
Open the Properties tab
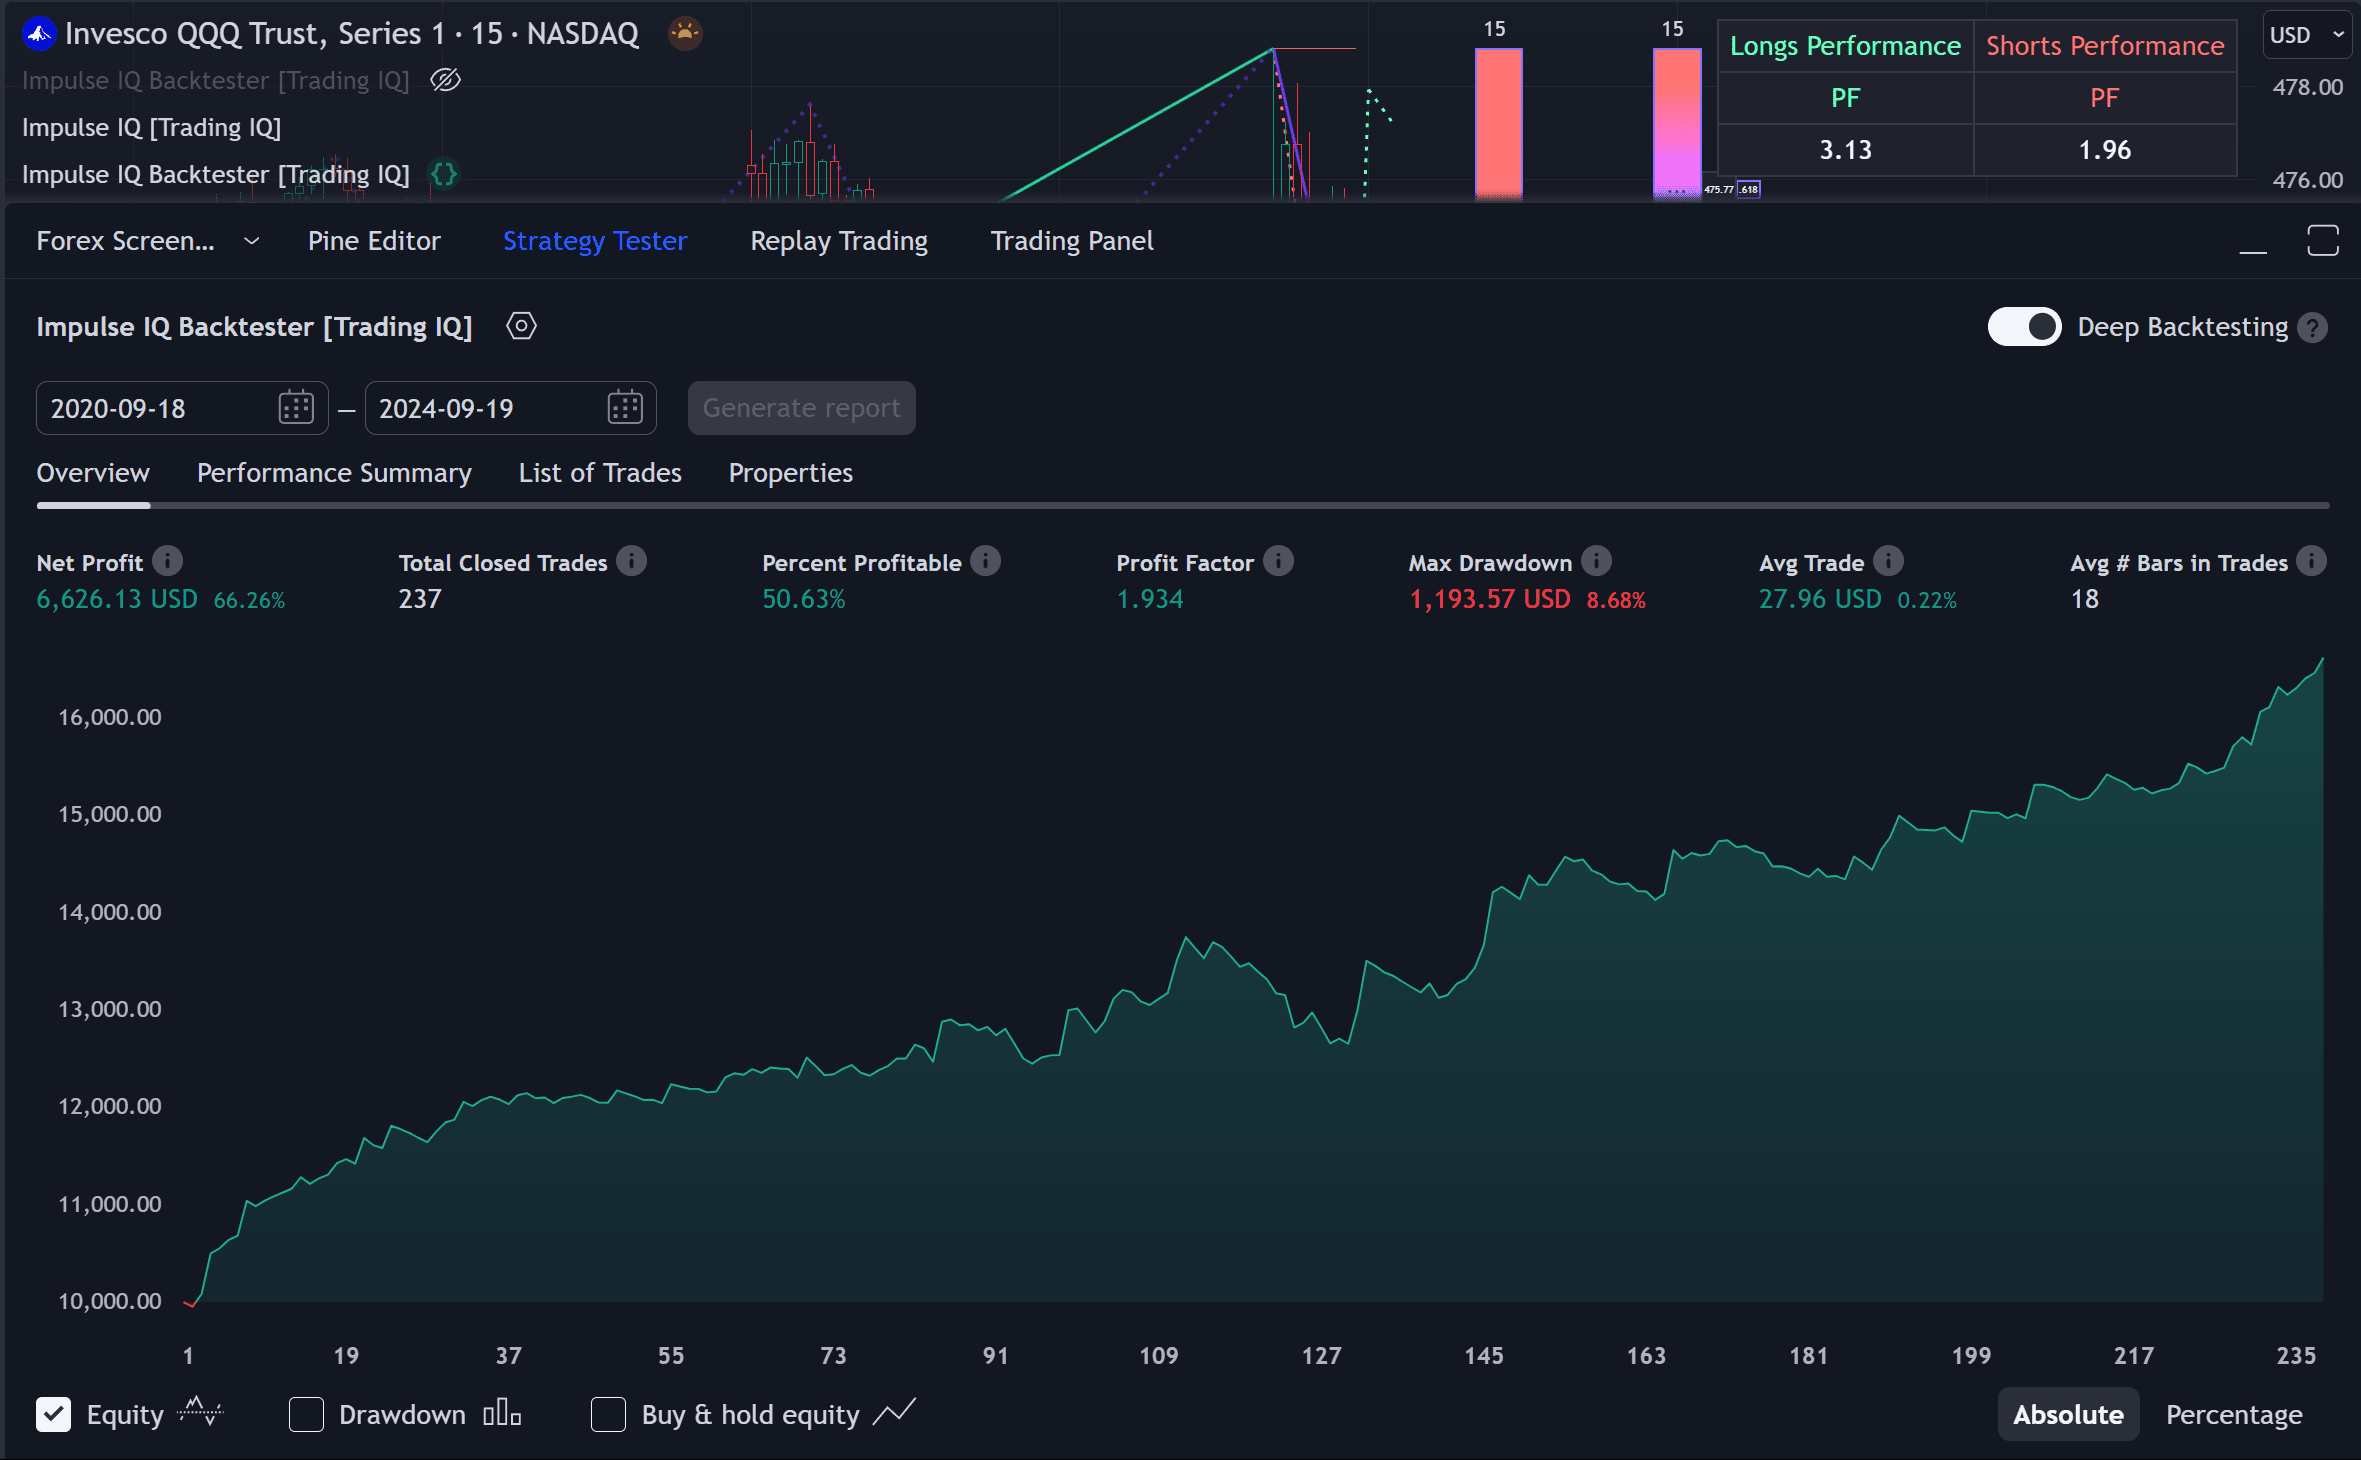790,473
